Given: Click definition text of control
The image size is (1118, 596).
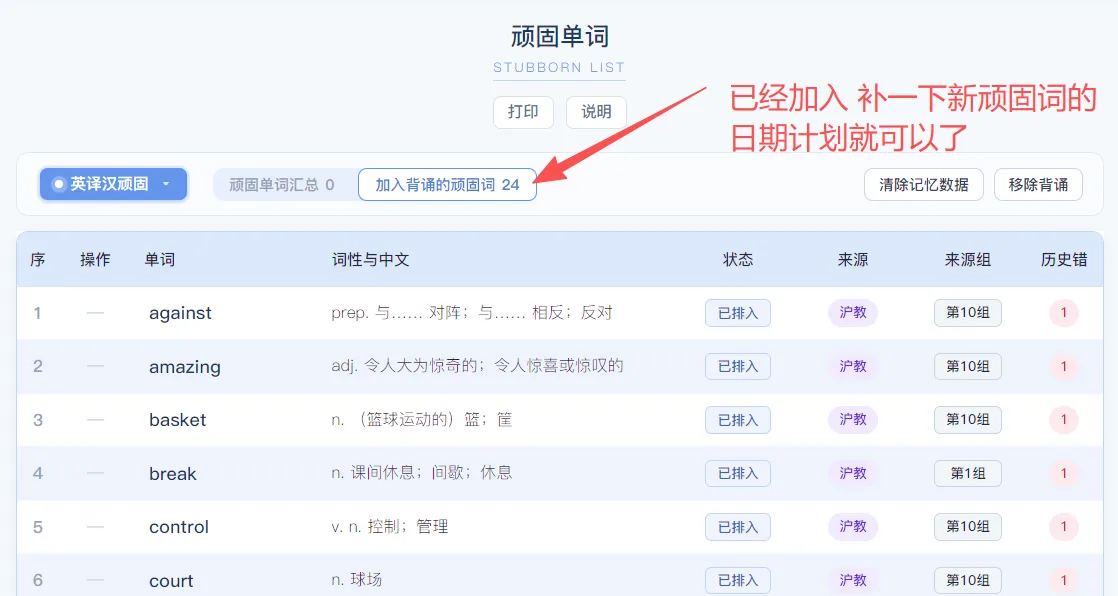Looking at the screenshot, I should [389, 526].
